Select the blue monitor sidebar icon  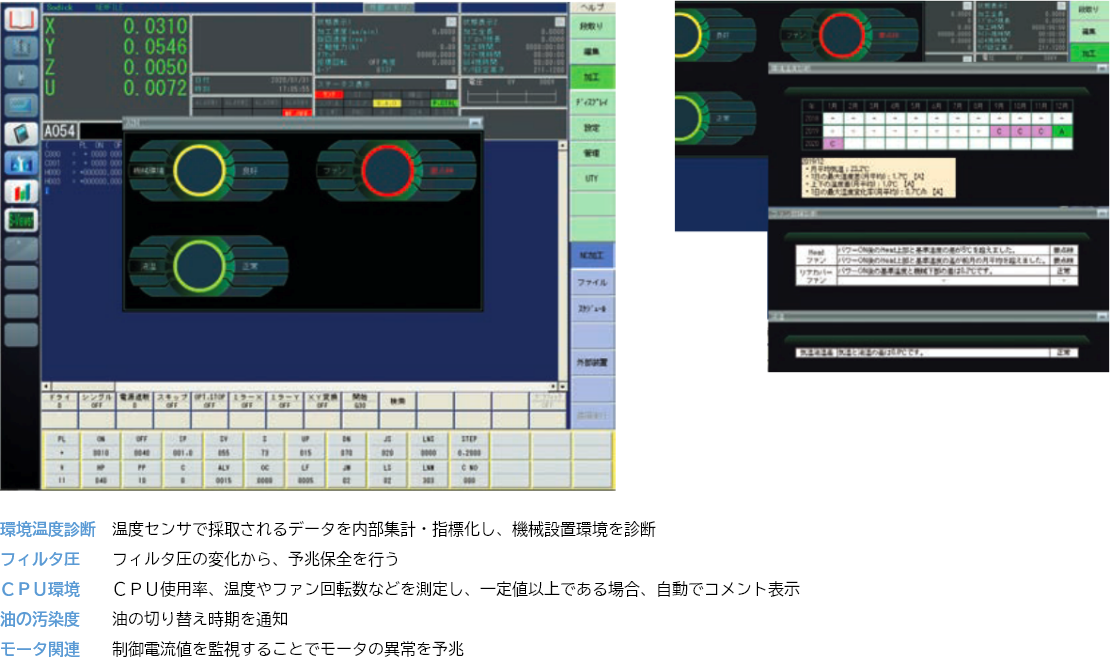tap(21, 105)
